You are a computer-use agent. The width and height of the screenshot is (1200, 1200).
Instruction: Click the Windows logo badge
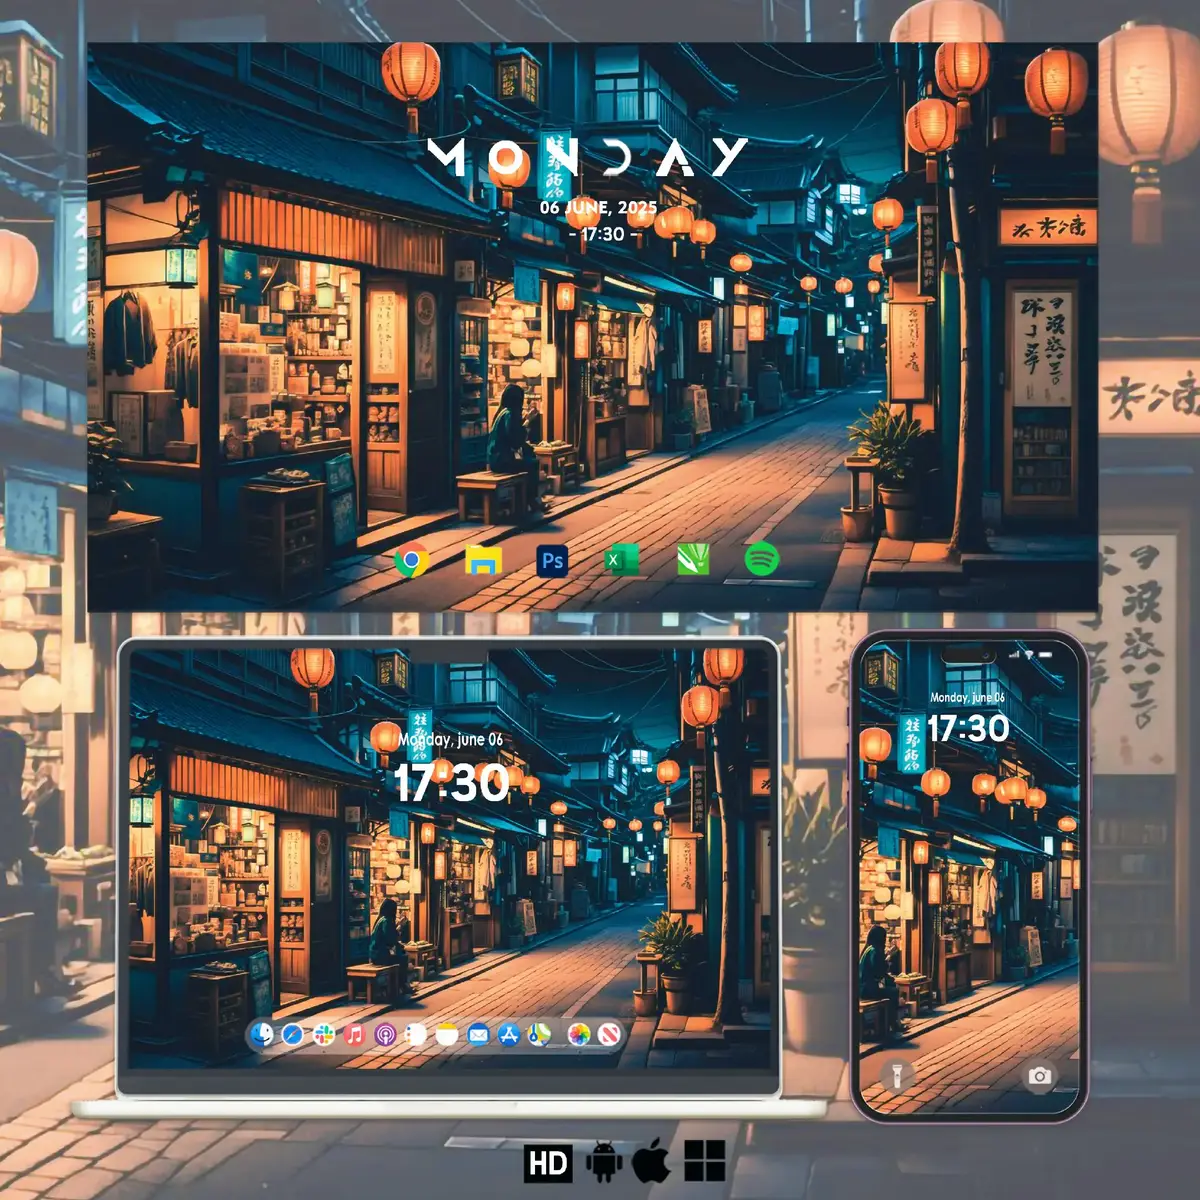[706, 1163]
